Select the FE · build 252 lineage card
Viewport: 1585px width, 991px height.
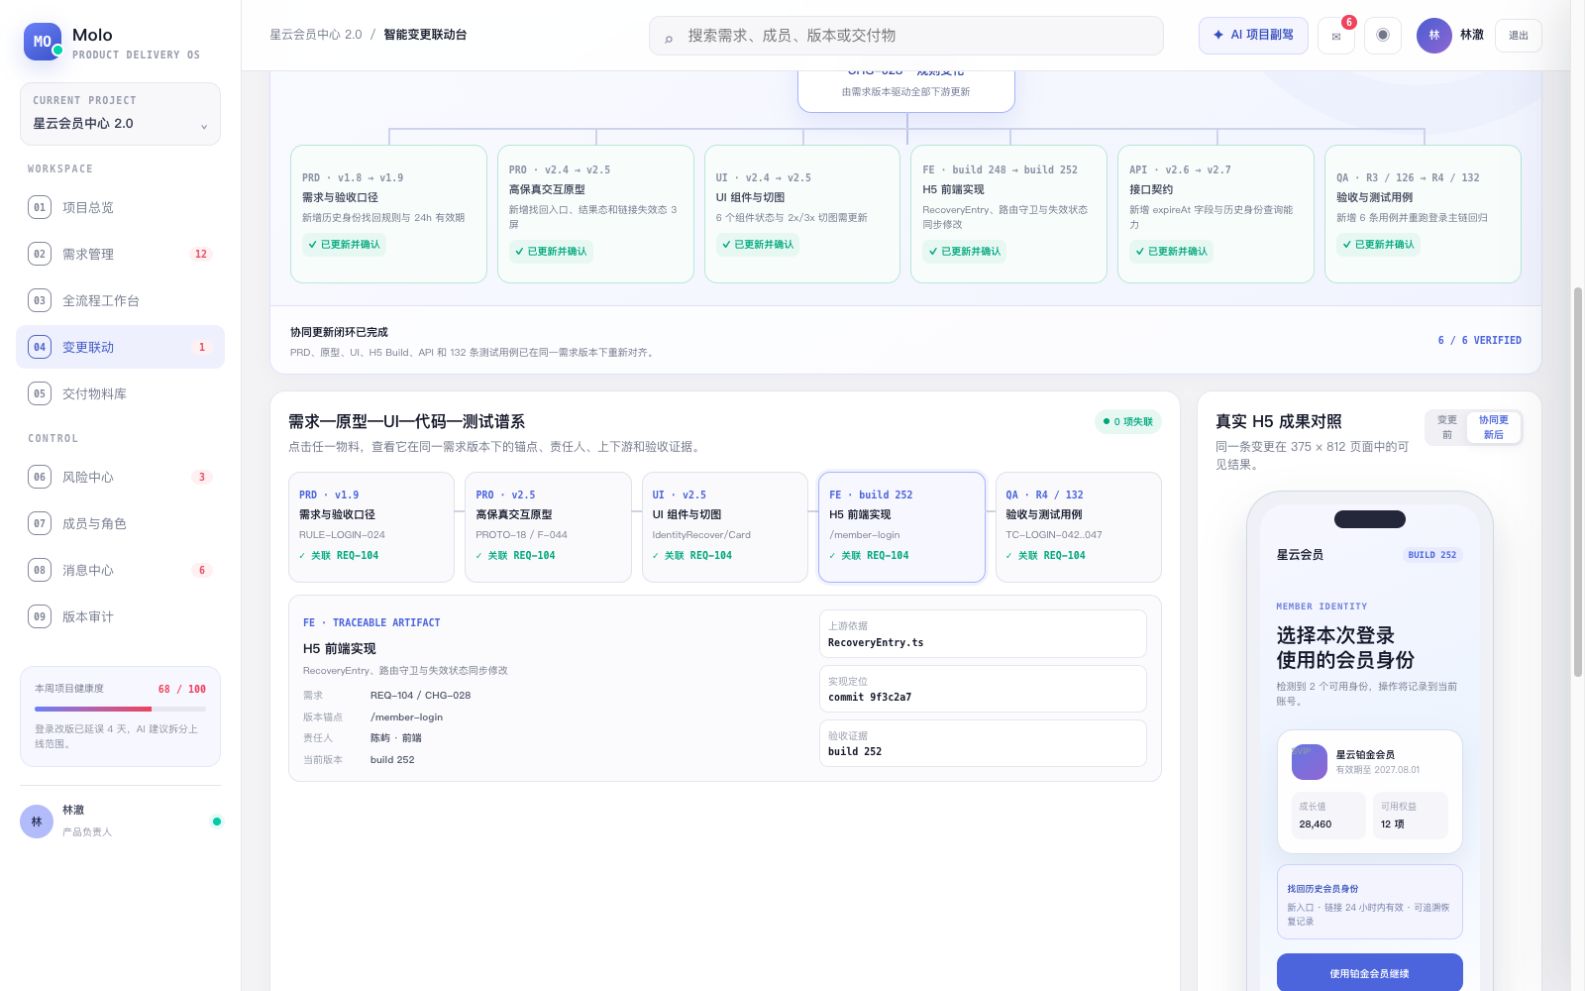[902, 527]
